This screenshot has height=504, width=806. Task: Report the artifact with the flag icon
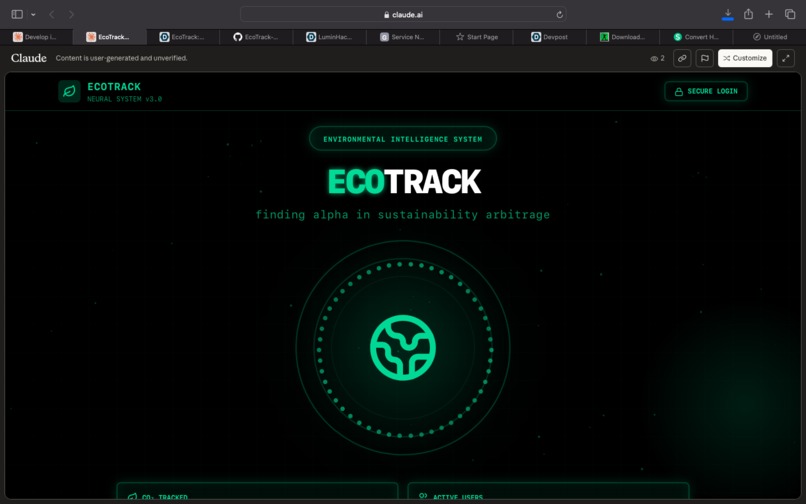705,58
